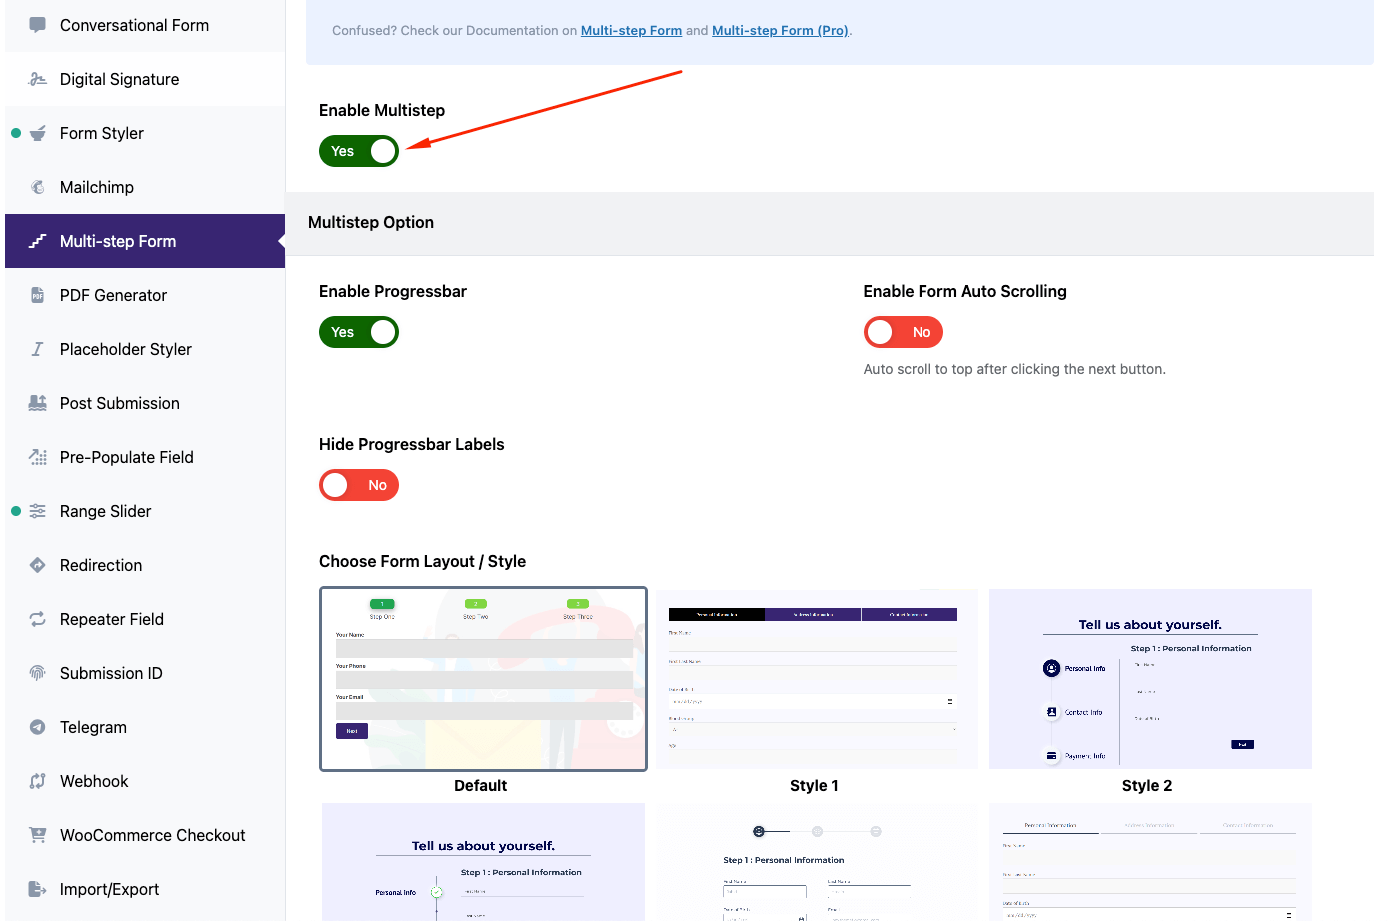Choose the Style 2 layout preview

coord(1149,679)
